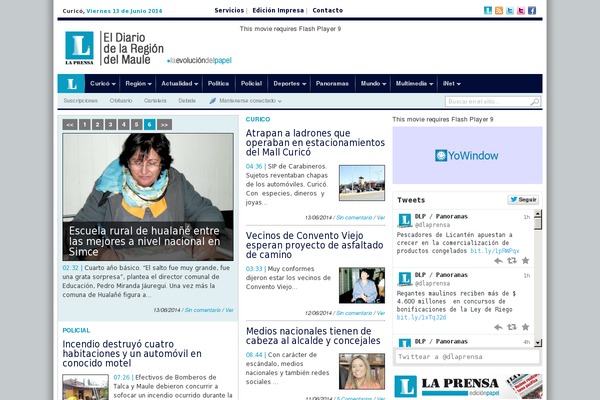600x400 pixels.
Task: Go to previous slide with << button
Action: [x=70, y=124]
